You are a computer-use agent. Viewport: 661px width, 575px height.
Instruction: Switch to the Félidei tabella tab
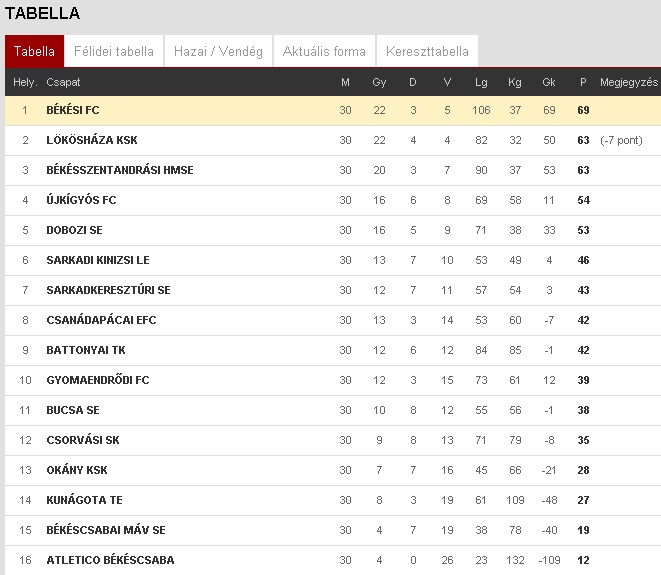pos(114,51)
